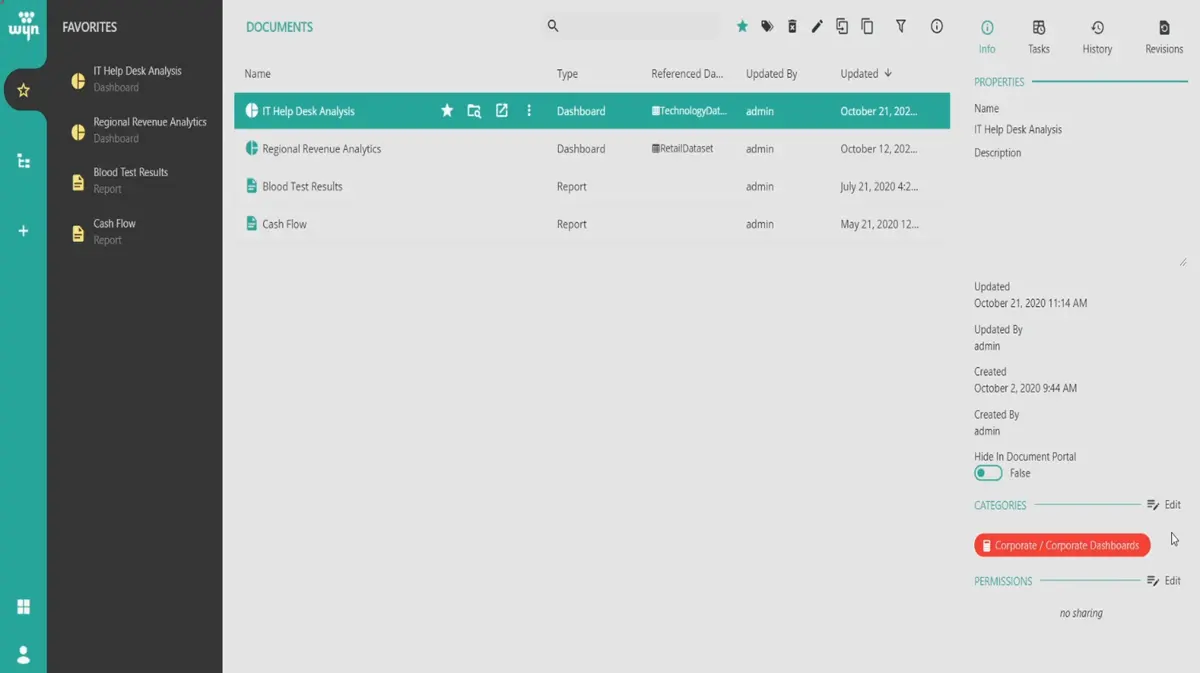Click the dashboard icon of Regional Revenue Analytics row

252,149
